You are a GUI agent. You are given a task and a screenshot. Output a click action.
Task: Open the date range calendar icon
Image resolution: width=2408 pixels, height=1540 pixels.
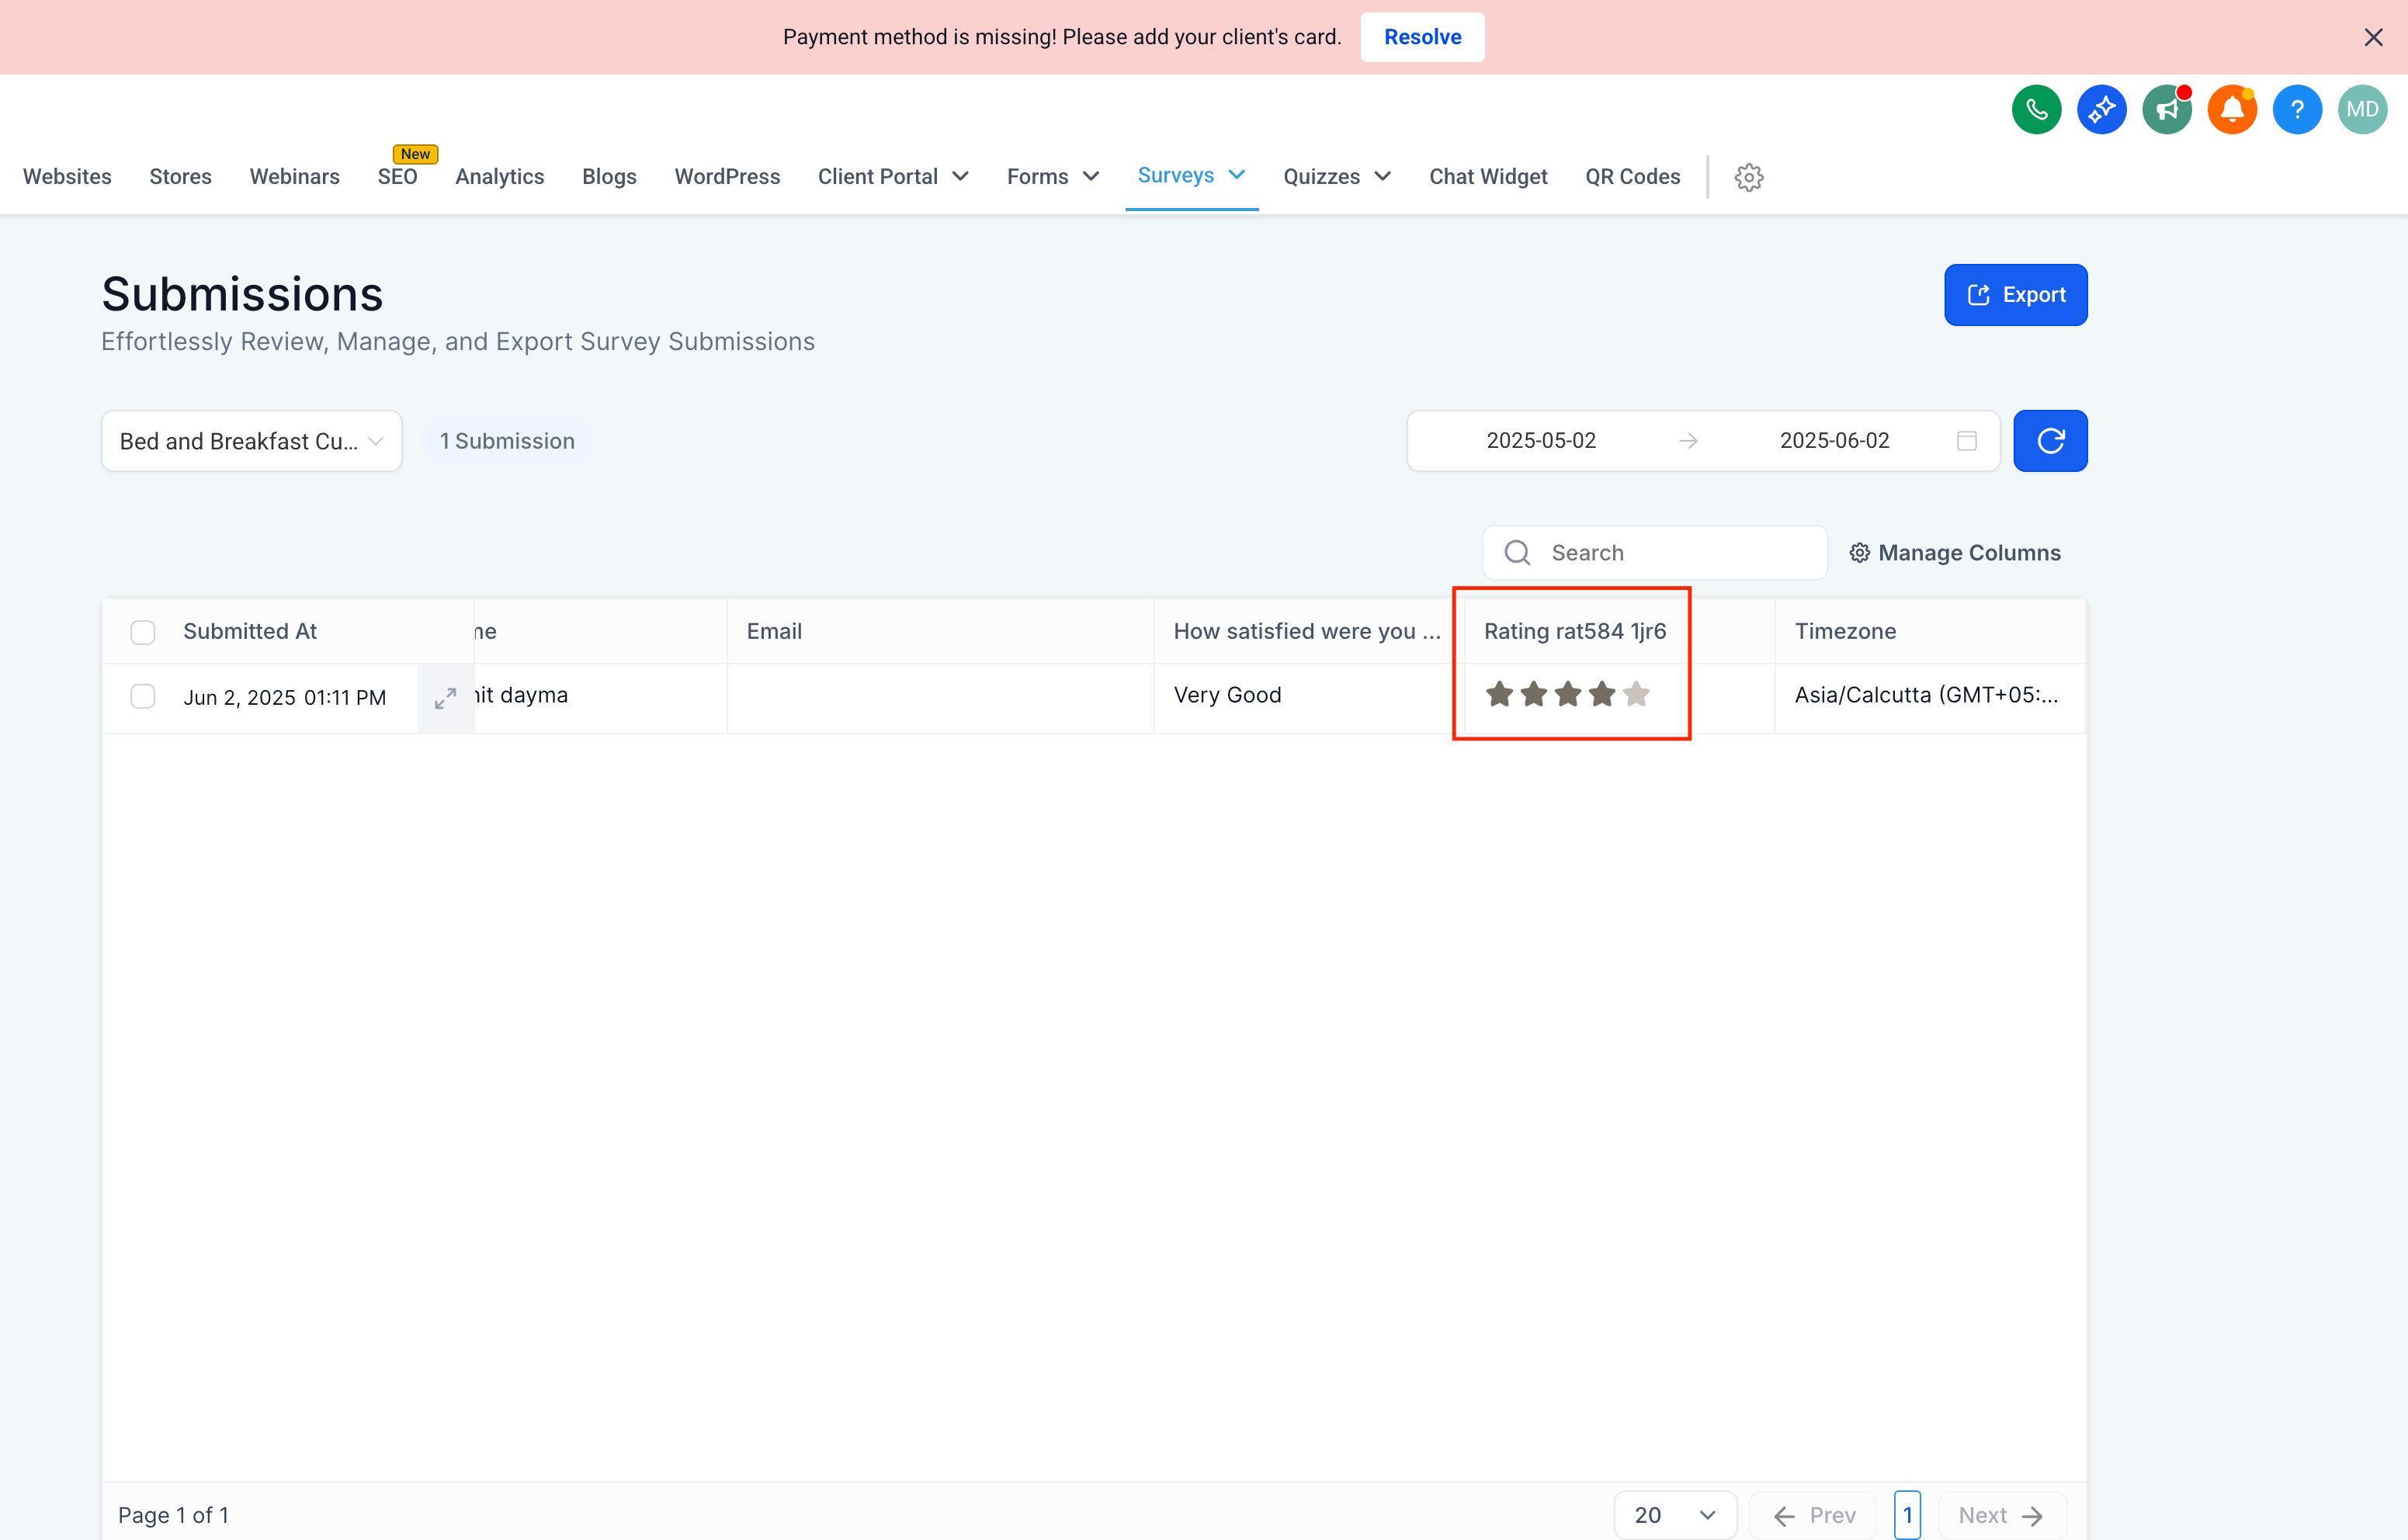(1966, 441)
